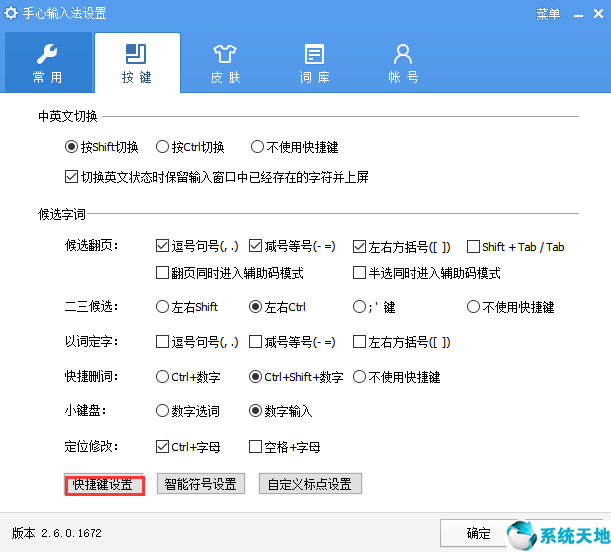
Task: Enable 半选同时进入辅助码模式 checkbox
Action: (427, 273)
